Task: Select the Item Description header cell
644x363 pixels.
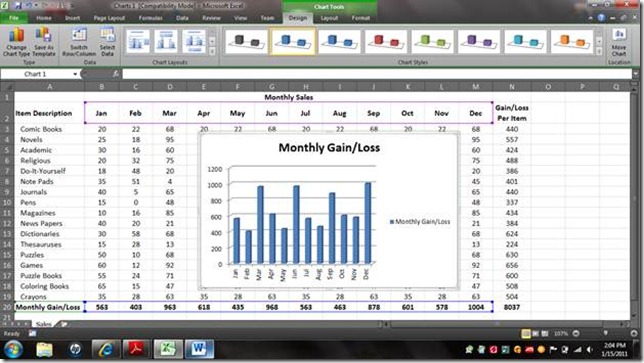Action: pyautogui.click(x=44, y=113)
